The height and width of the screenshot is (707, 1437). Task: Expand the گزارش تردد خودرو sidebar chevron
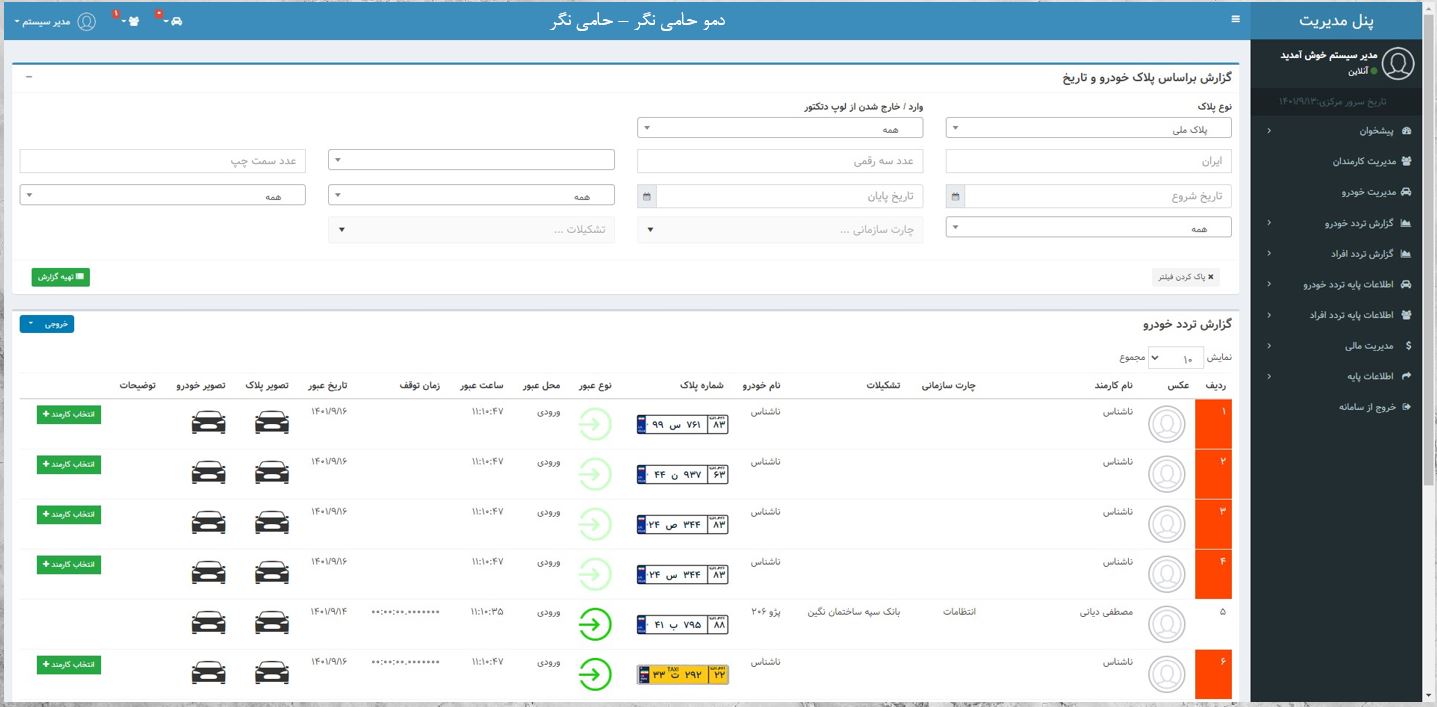pyautogui.click(x=1269, y=224)
